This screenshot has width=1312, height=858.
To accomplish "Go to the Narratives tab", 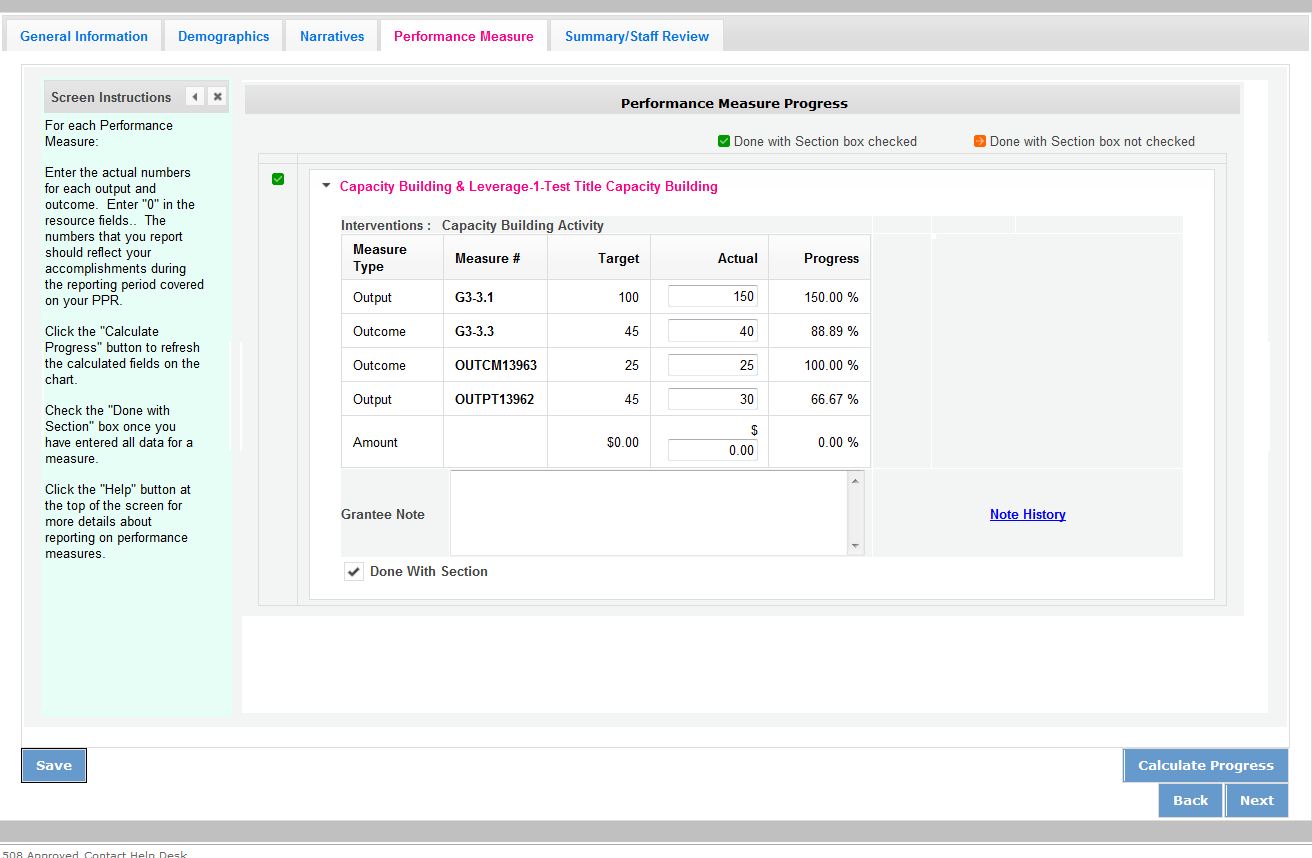I will [x=332, y=36].
